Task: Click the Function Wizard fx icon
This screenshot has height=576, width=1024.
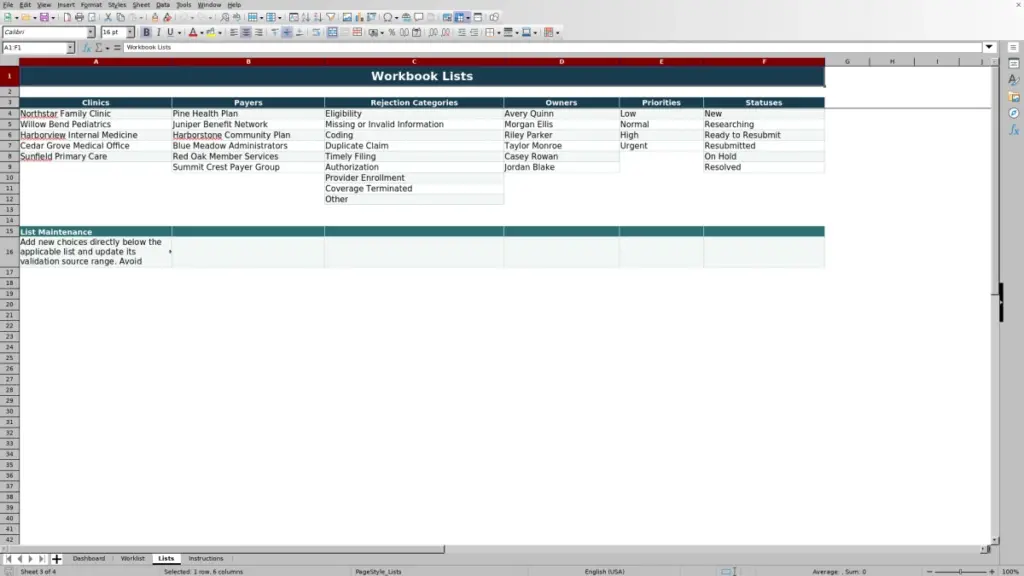Action: point(87,48)
